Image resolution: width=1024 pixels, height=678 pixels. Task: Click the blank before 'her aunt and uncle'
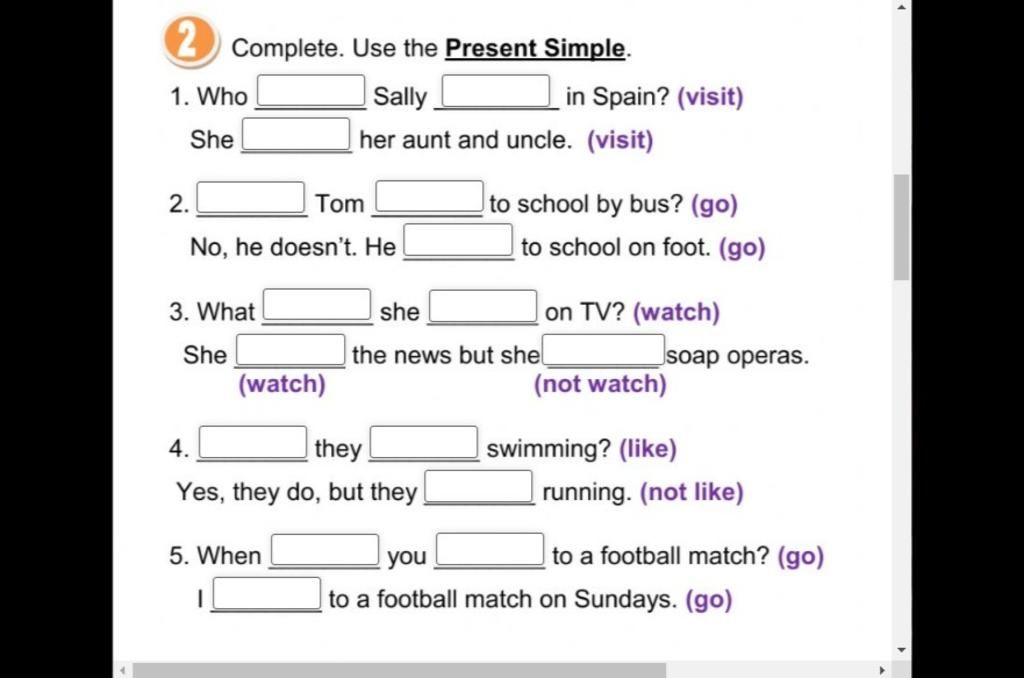pyautogui.click(x=296, y=134)
